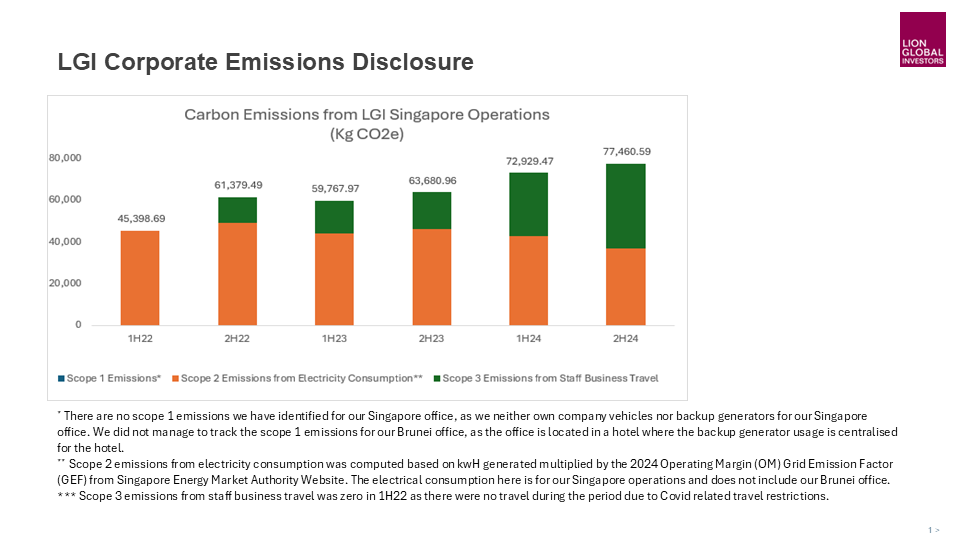960x540 pixels.
Task: Click the 20,000 y-axis label
Action: 65,283
